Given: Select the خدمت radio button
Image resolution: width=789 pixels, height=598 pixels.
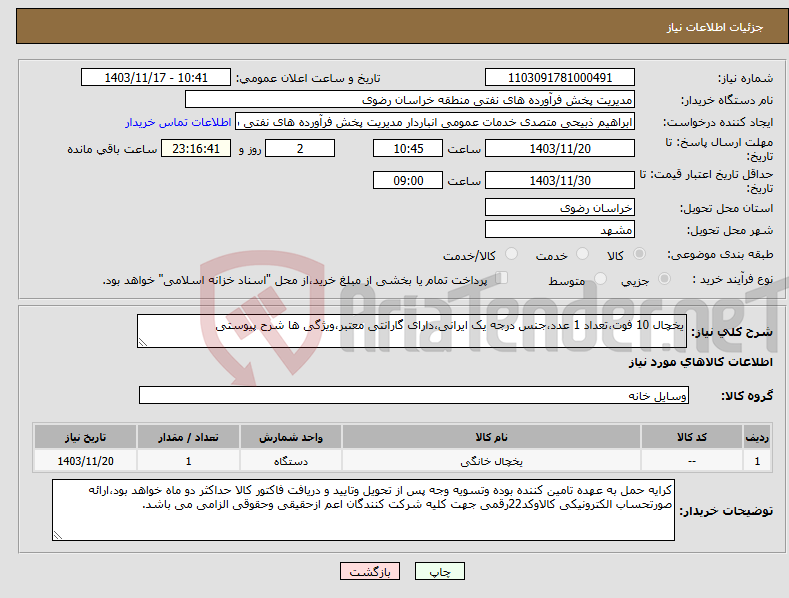Looking at the screenshot, I should tap(582, 254).
